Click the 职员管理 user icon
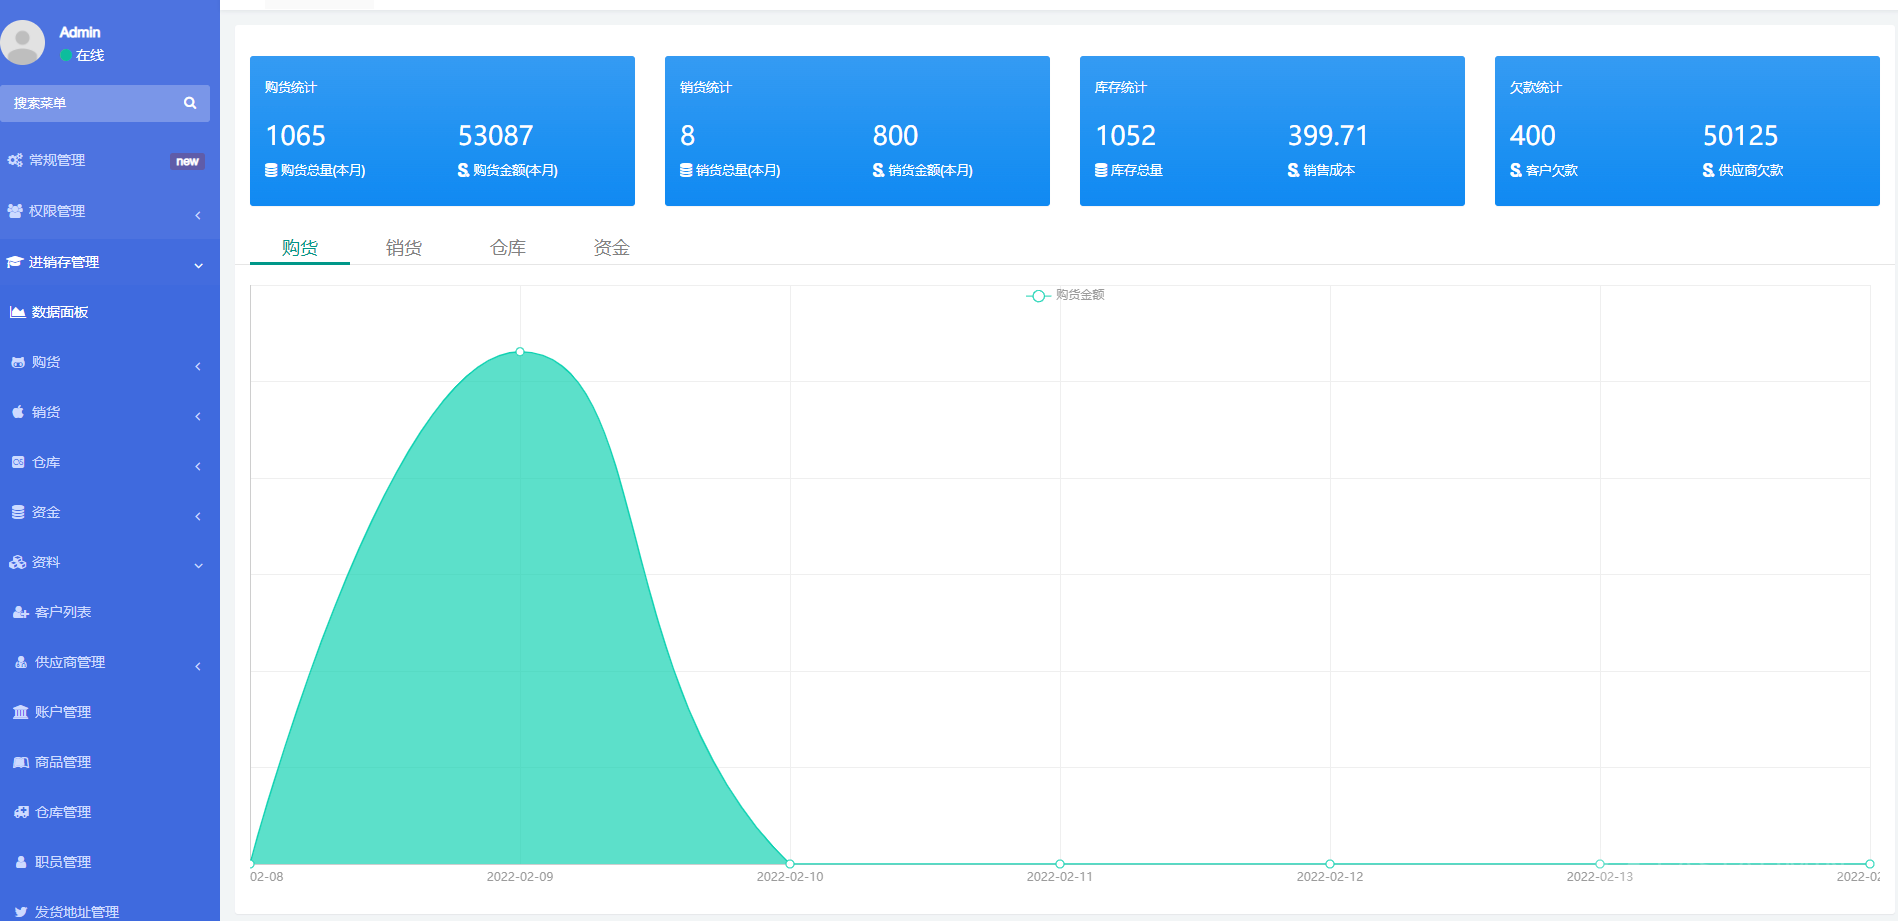This screenshot has width=1898, height=921. click(21, 862)
